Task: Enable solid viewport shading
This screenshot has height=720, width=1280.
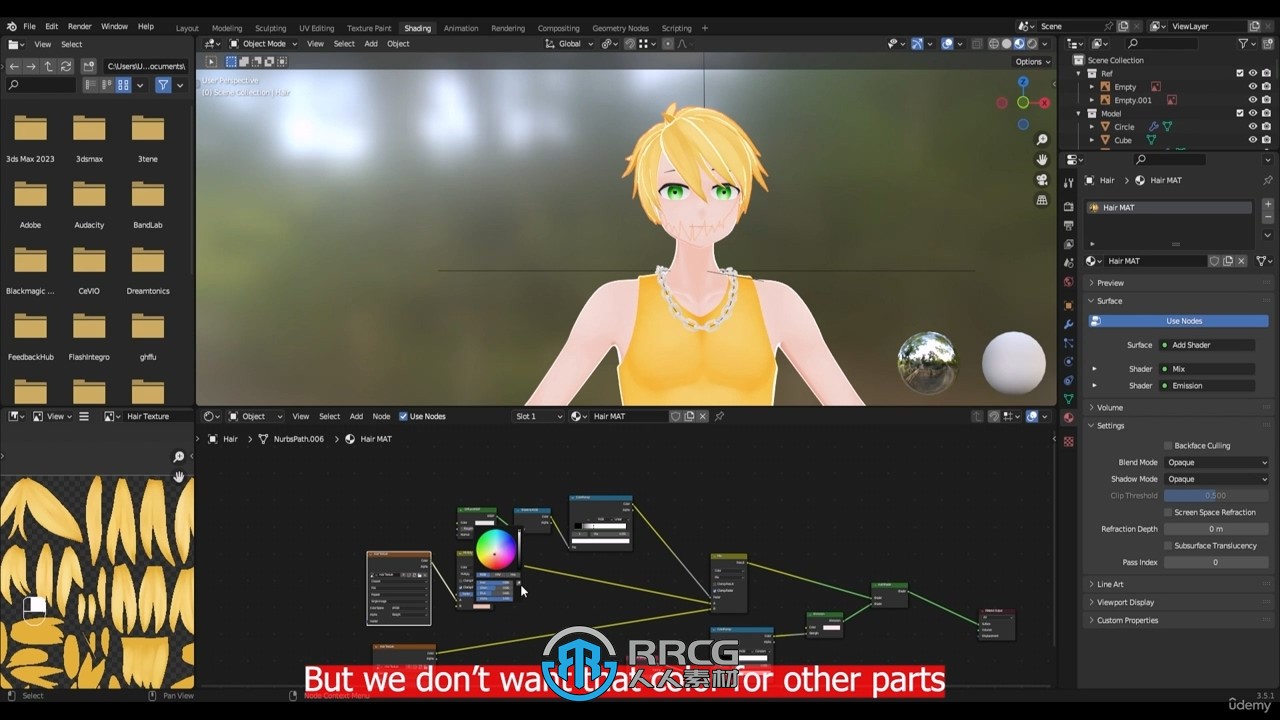Action: coord(1006,44)
